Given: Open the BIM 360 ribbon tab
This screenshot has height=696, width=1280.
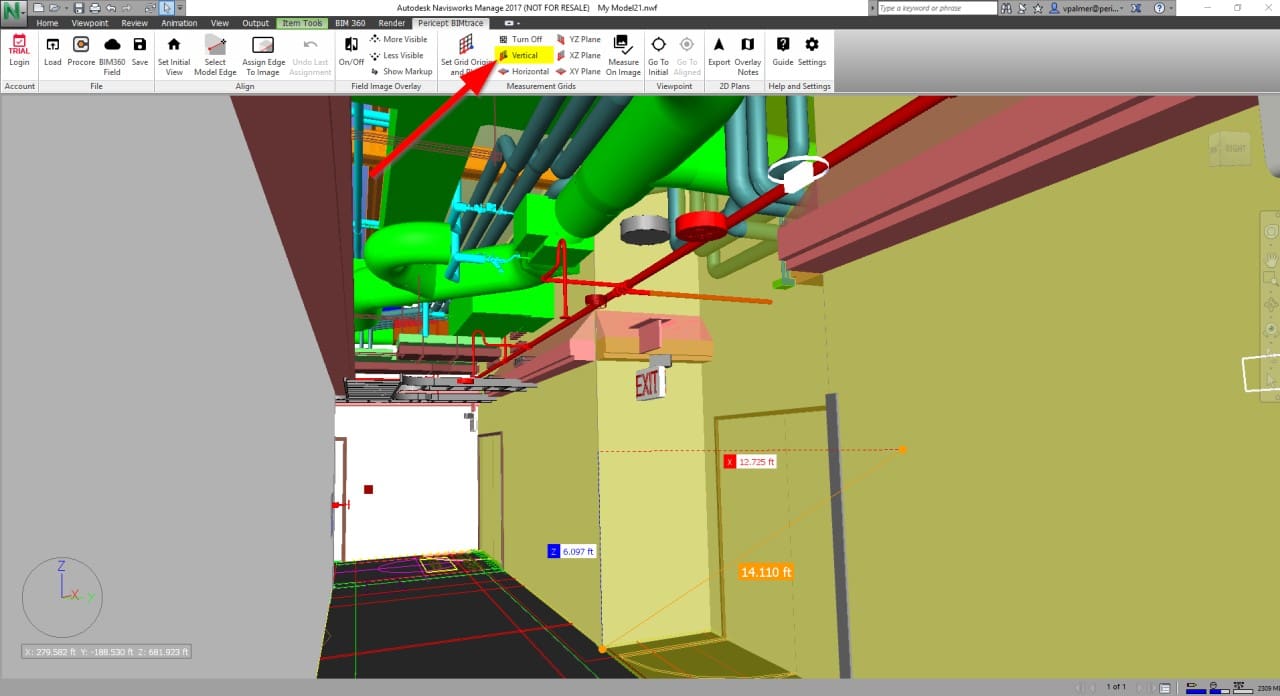Looking at the screenshot, I should tap(350, 23).
